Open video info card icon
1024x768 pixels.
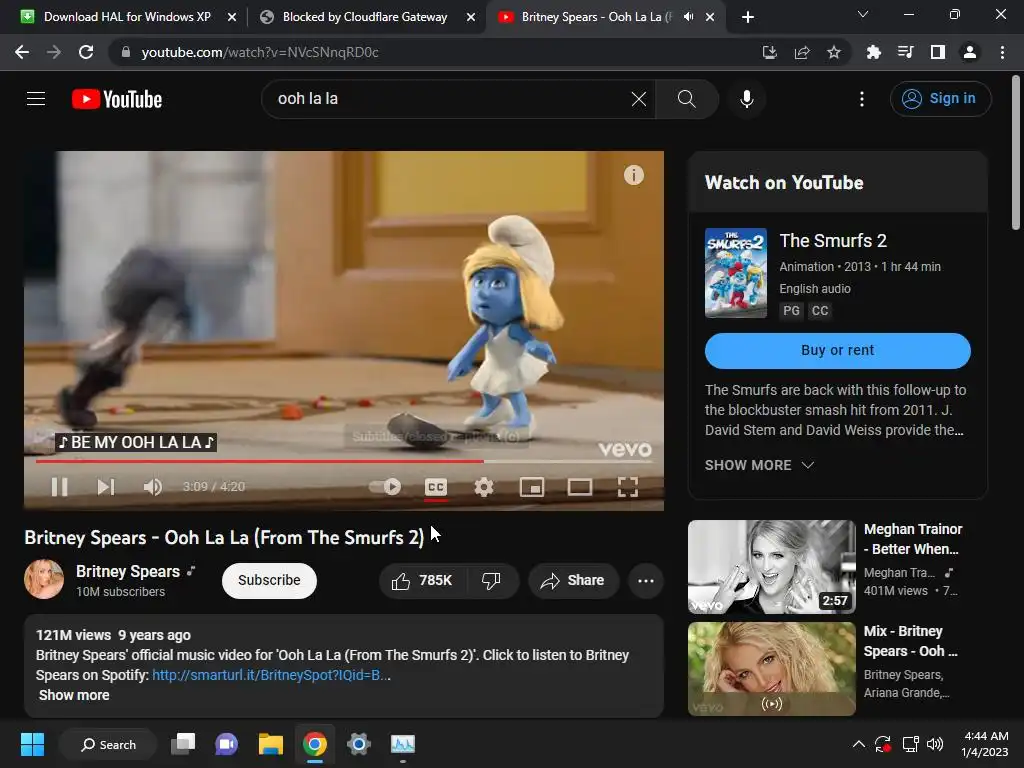[x=633, y=175]
